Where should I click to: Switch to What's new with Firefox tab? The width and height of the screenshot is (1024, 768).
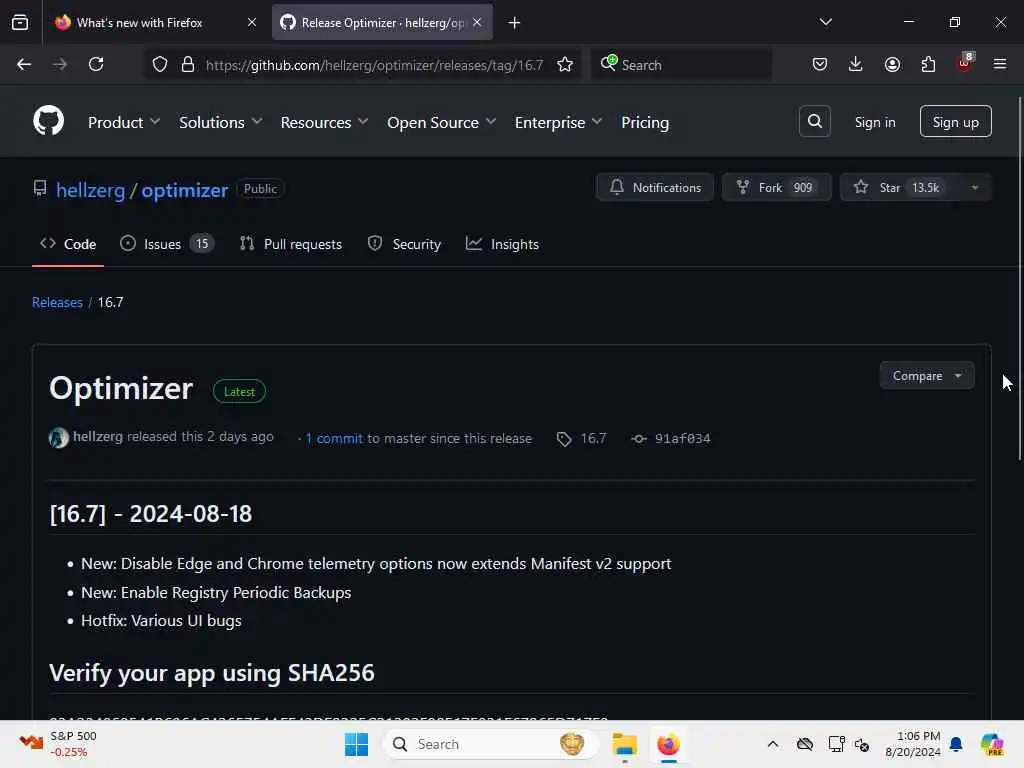140,23
